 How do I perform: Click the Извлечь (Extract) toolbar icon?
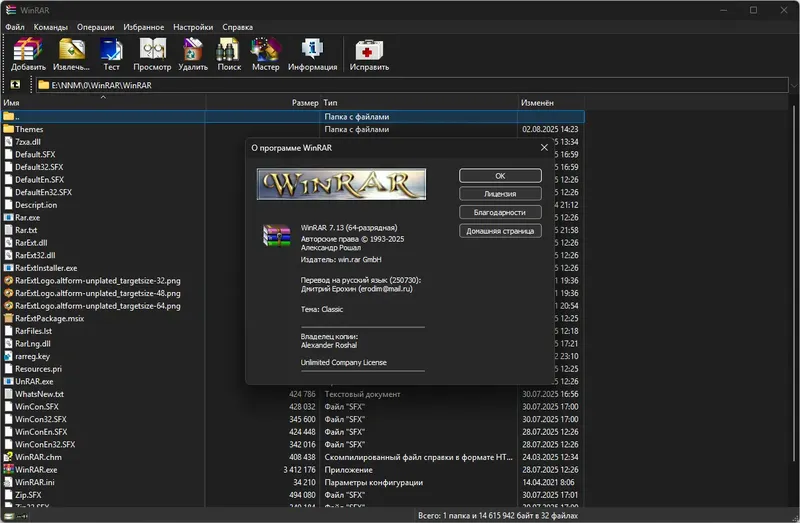[x=71, y=54]
